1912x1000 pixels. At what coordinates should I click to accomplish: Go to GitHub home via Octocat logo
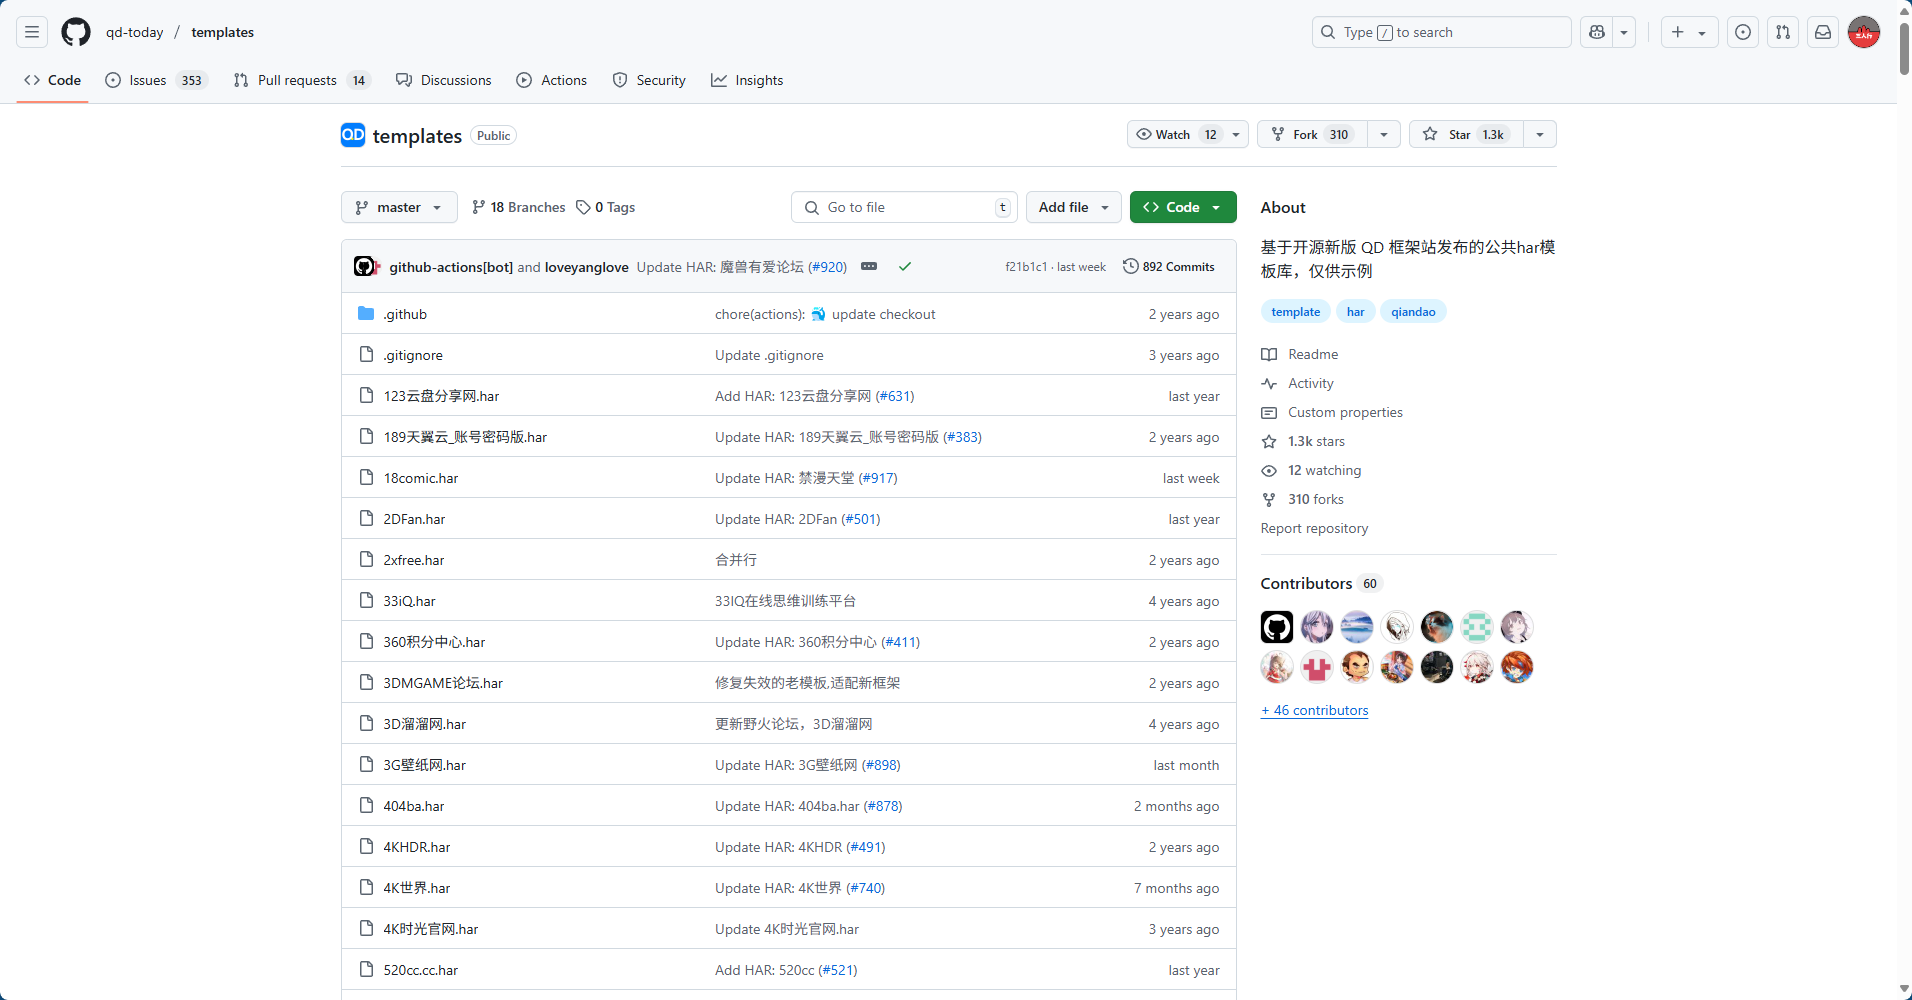pyautogui.click(x=76, y=32)
